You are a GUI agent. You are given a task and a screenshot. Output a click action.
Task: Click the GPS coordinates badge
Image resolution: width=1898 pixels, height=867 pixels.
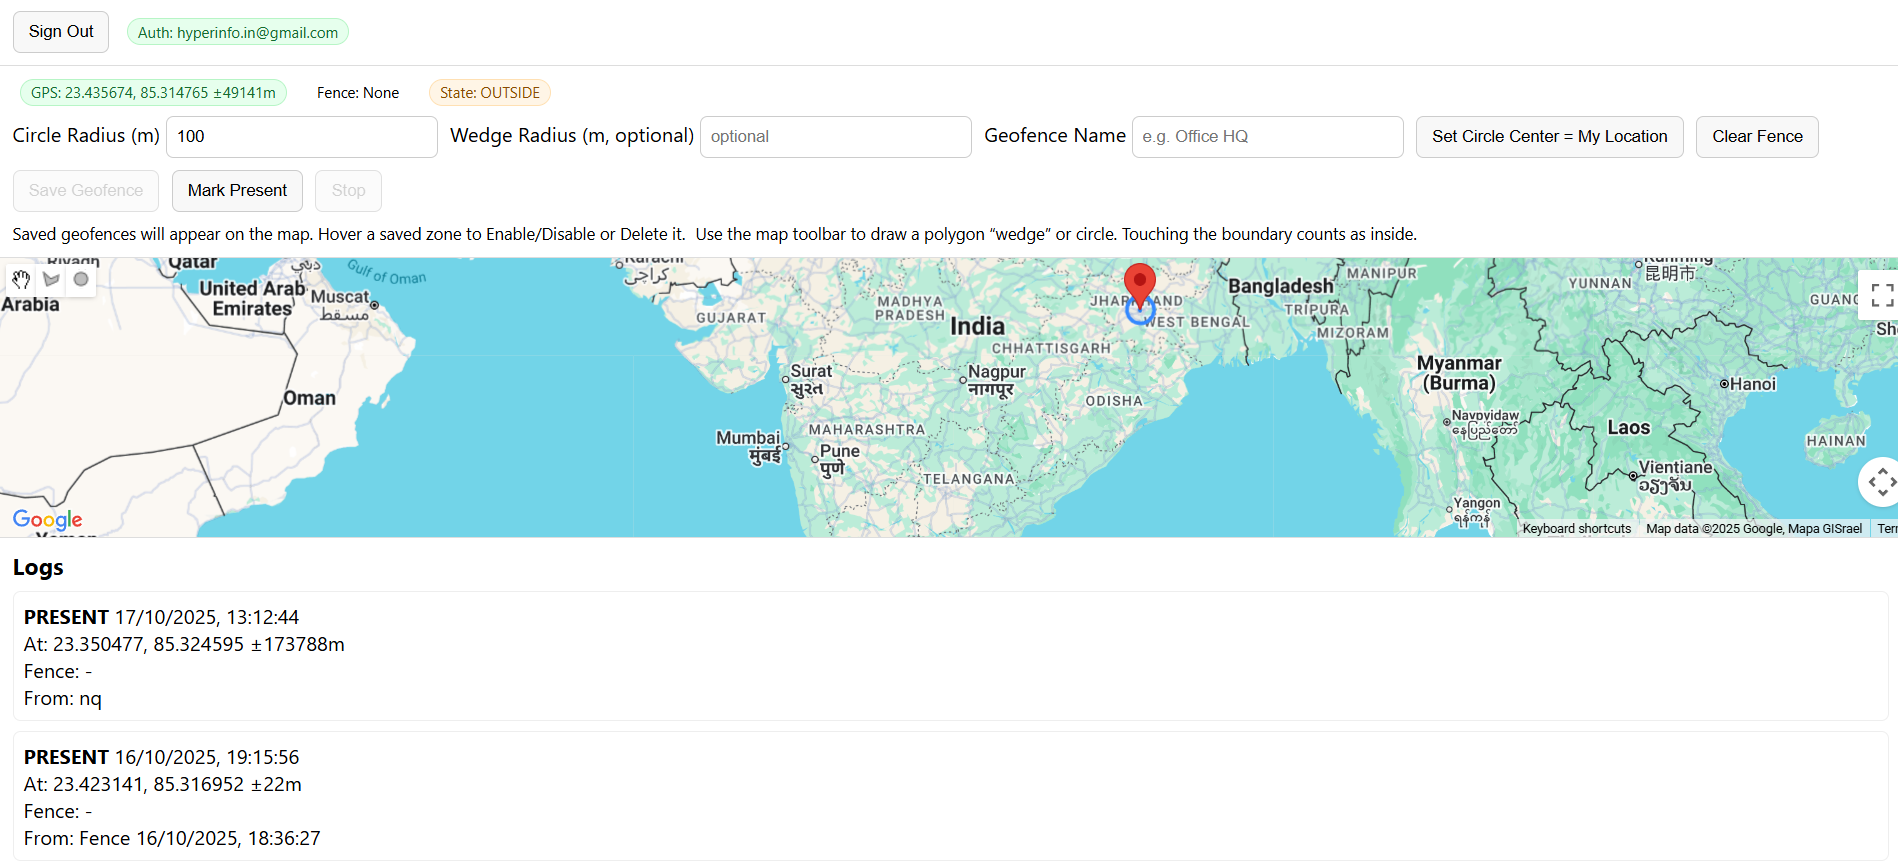coord(153,93)
